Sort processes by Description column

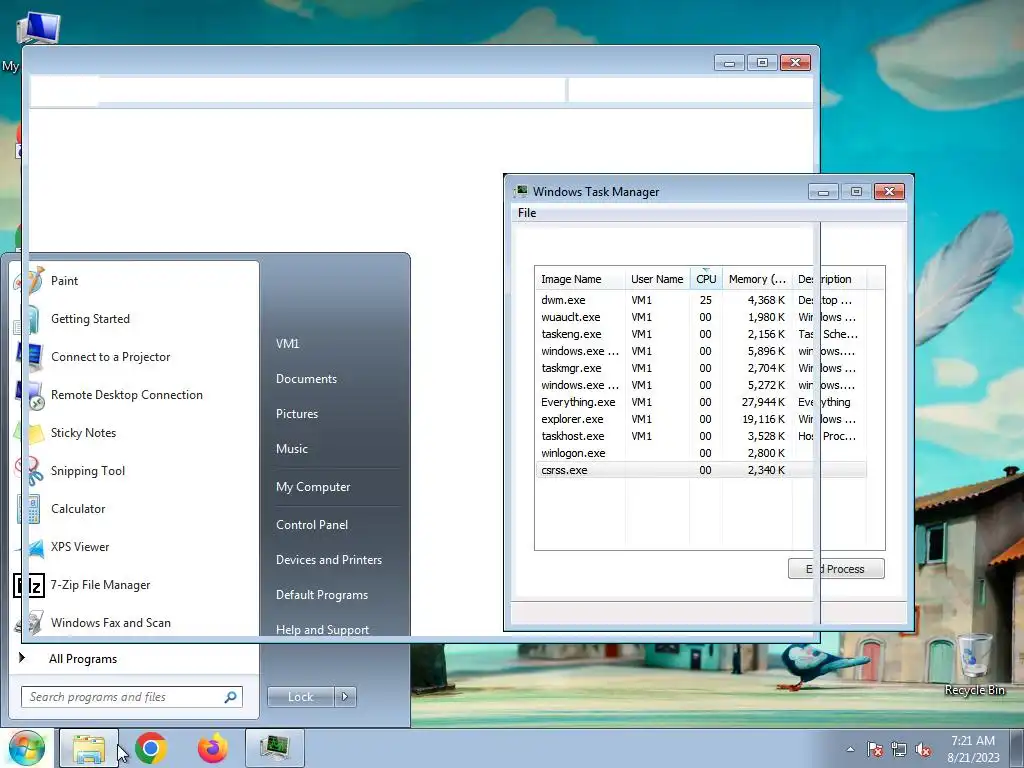click(829, 279)
